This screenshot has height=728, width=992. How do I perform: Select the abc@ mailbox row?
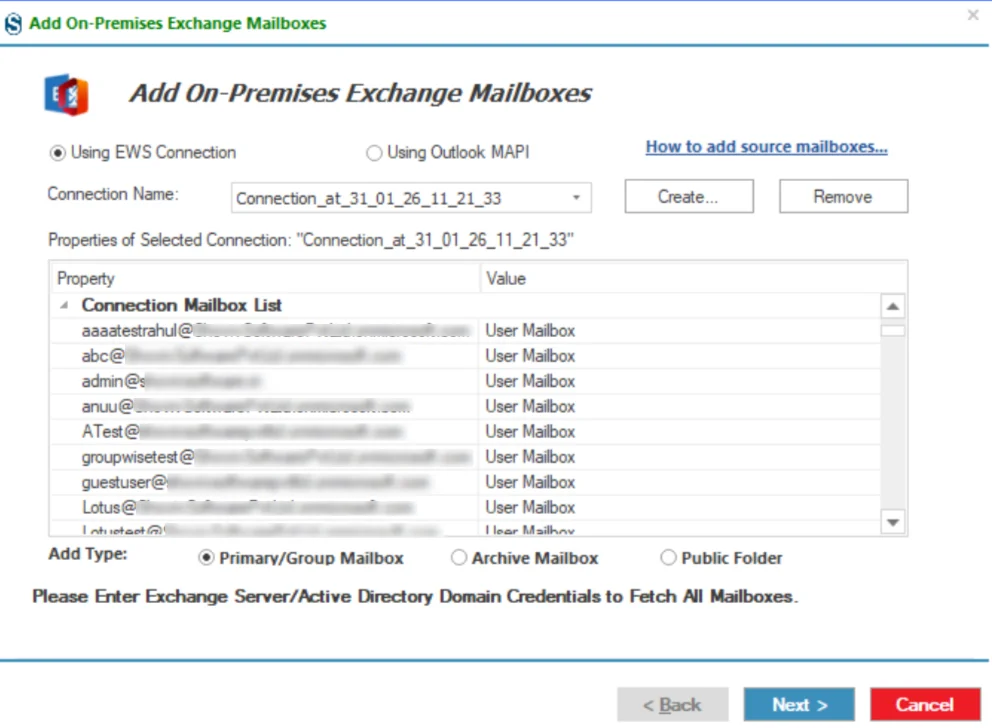pyautogui.click(x=465, y=356)
